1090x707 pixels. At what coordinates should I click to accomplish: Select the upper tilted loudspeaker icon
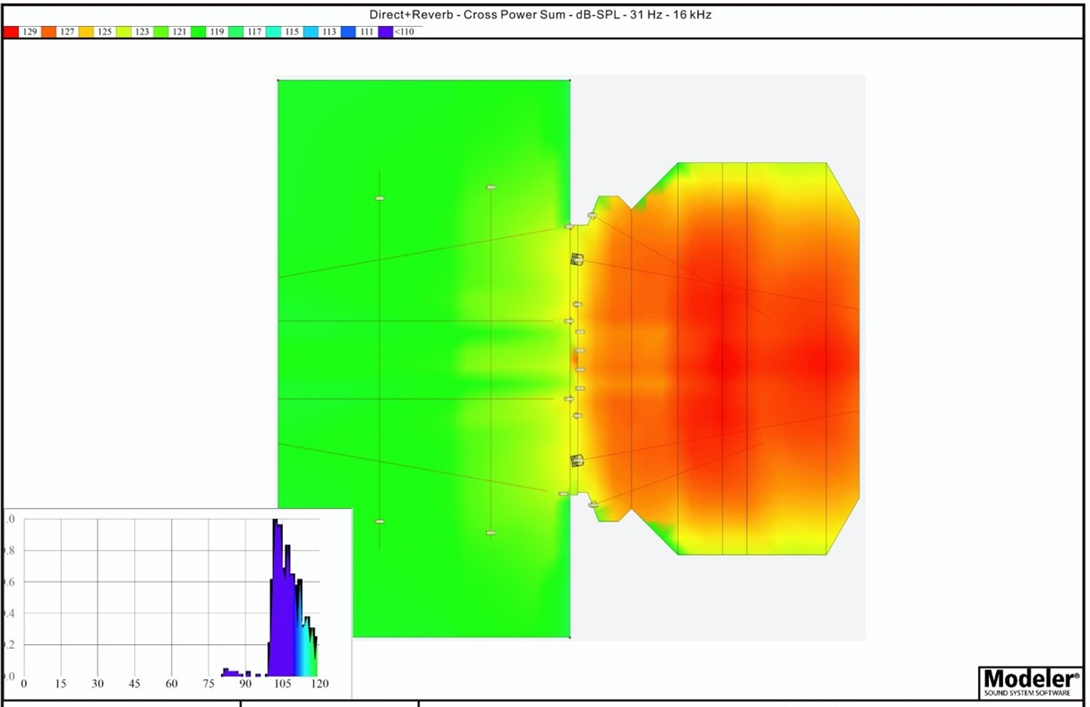click(577, 260)
